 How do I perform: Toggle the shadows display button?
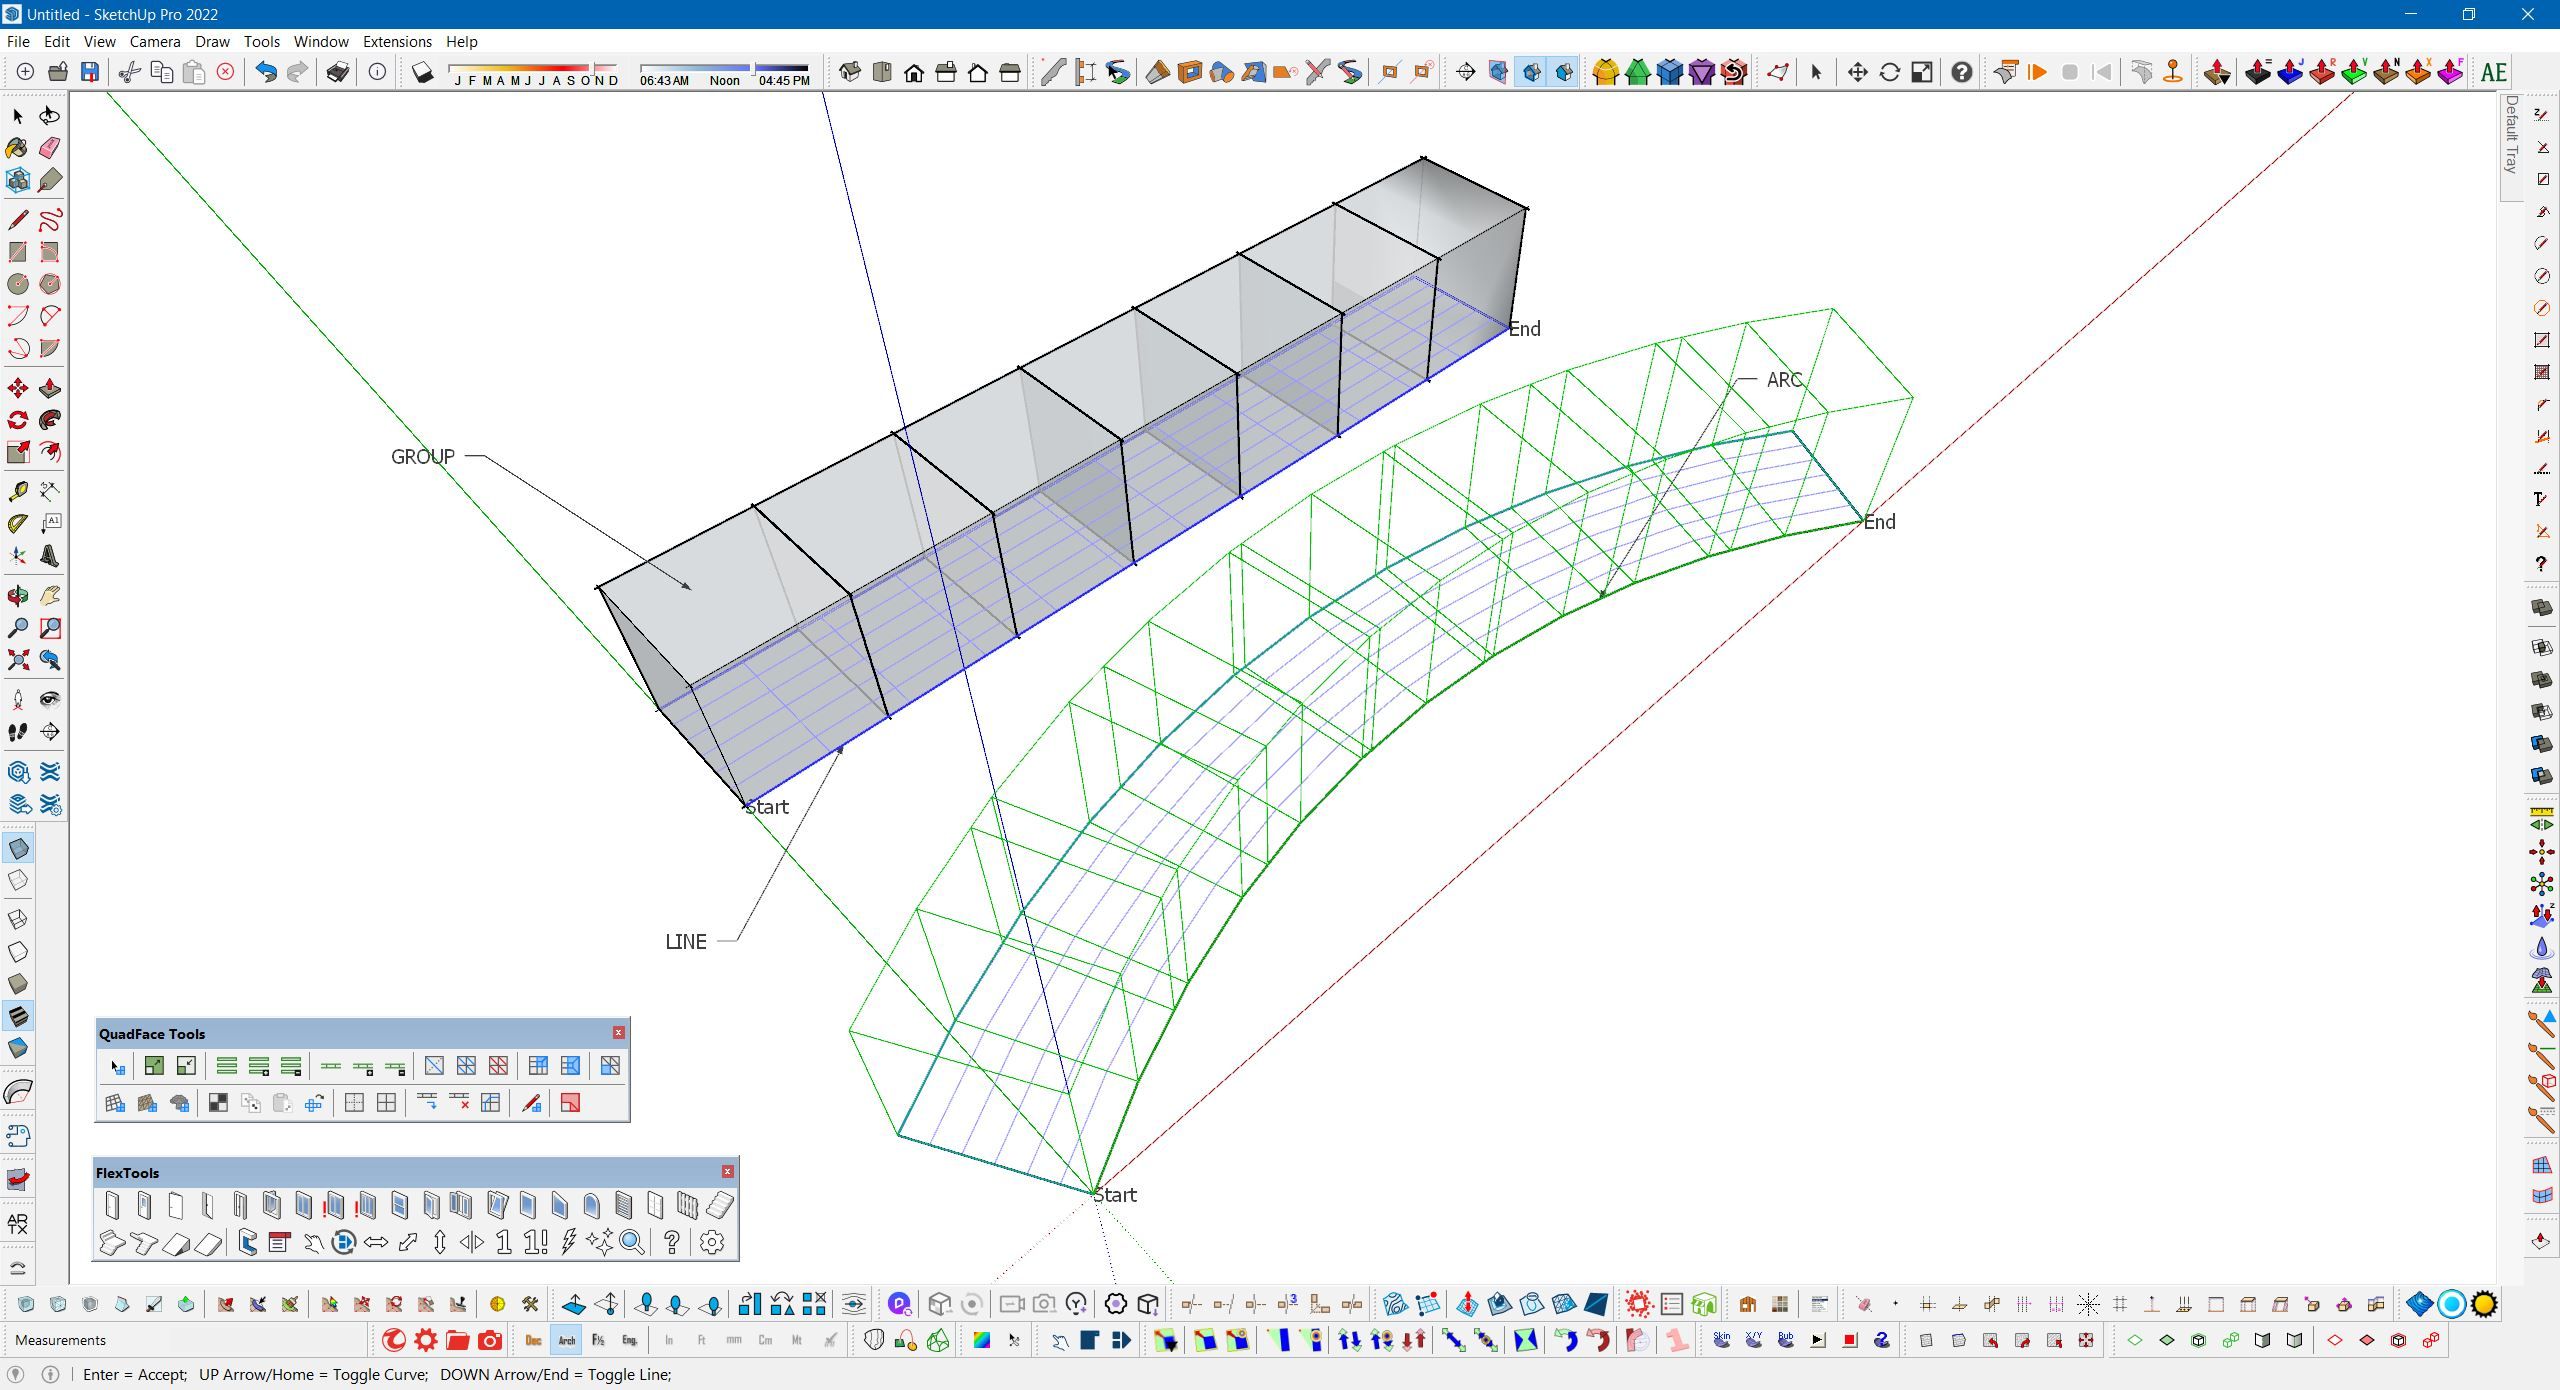[423, 72]
